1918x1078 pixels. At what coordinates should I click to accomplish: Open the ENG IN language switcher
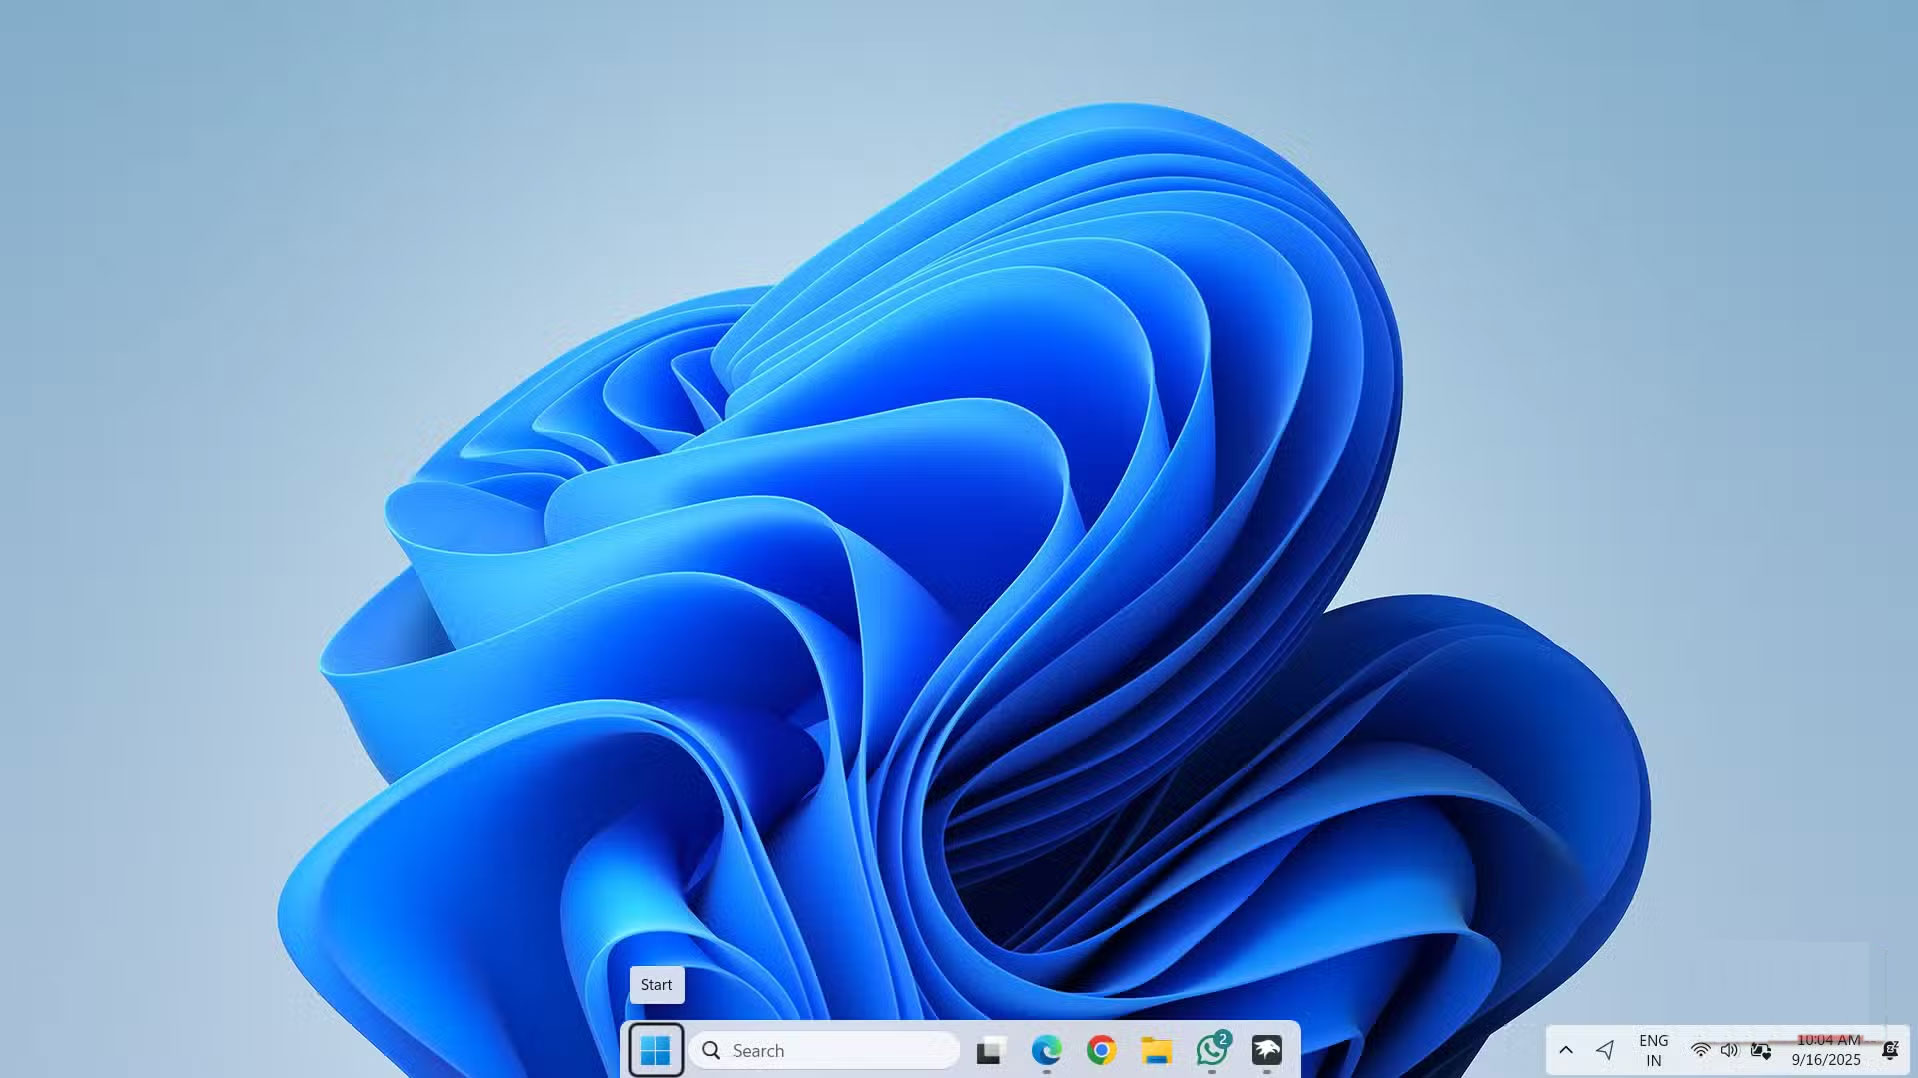pos(1652,1050)
